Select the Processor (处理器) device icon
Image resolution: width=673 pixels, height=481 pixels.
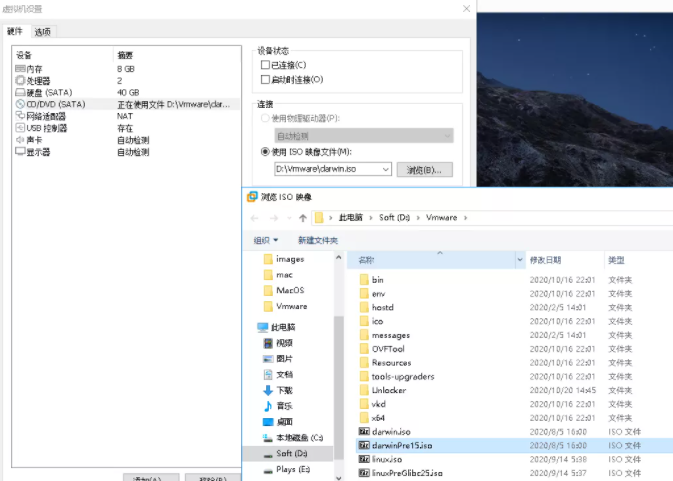20,80
